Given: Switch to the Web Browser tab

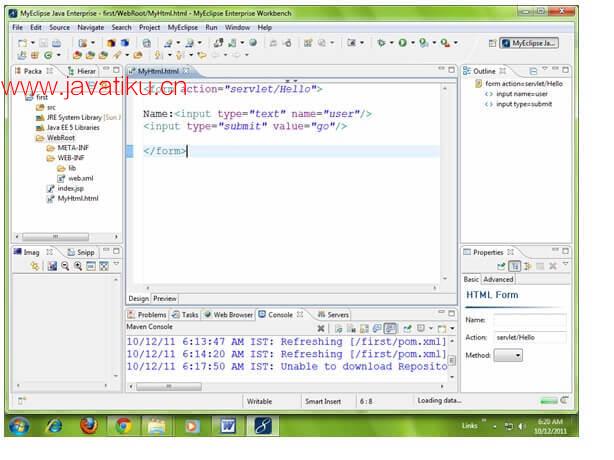Looking at the screenshot, I should point(229,315).
